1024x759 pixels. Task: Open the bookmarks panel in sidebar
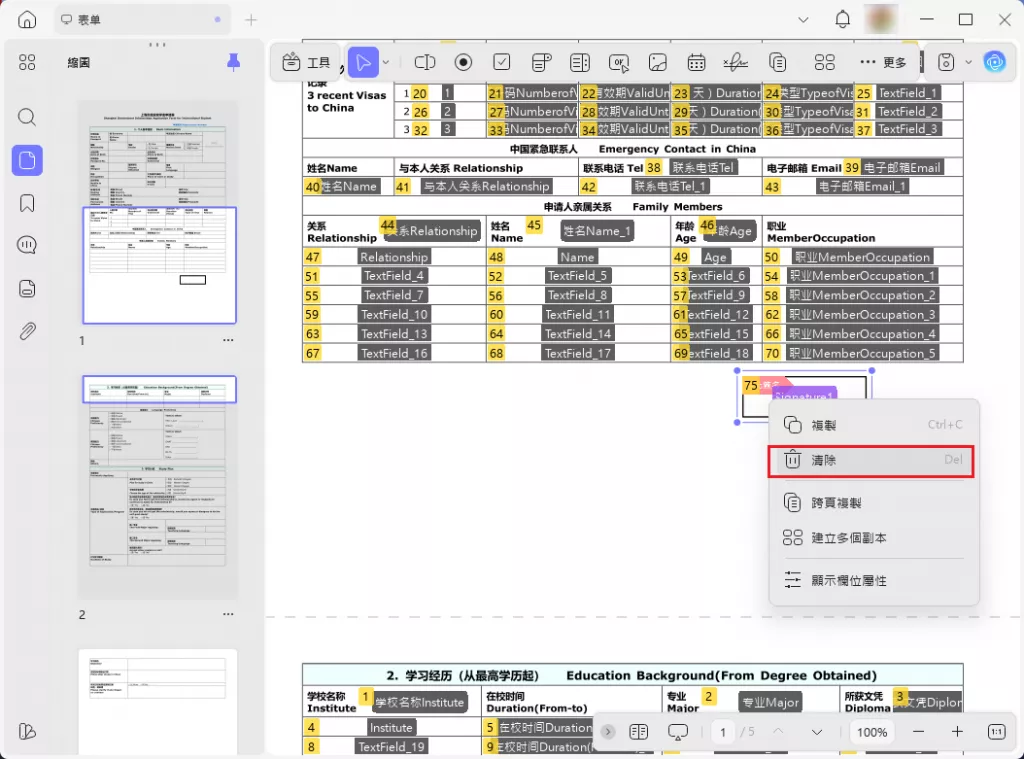point(27,203)
